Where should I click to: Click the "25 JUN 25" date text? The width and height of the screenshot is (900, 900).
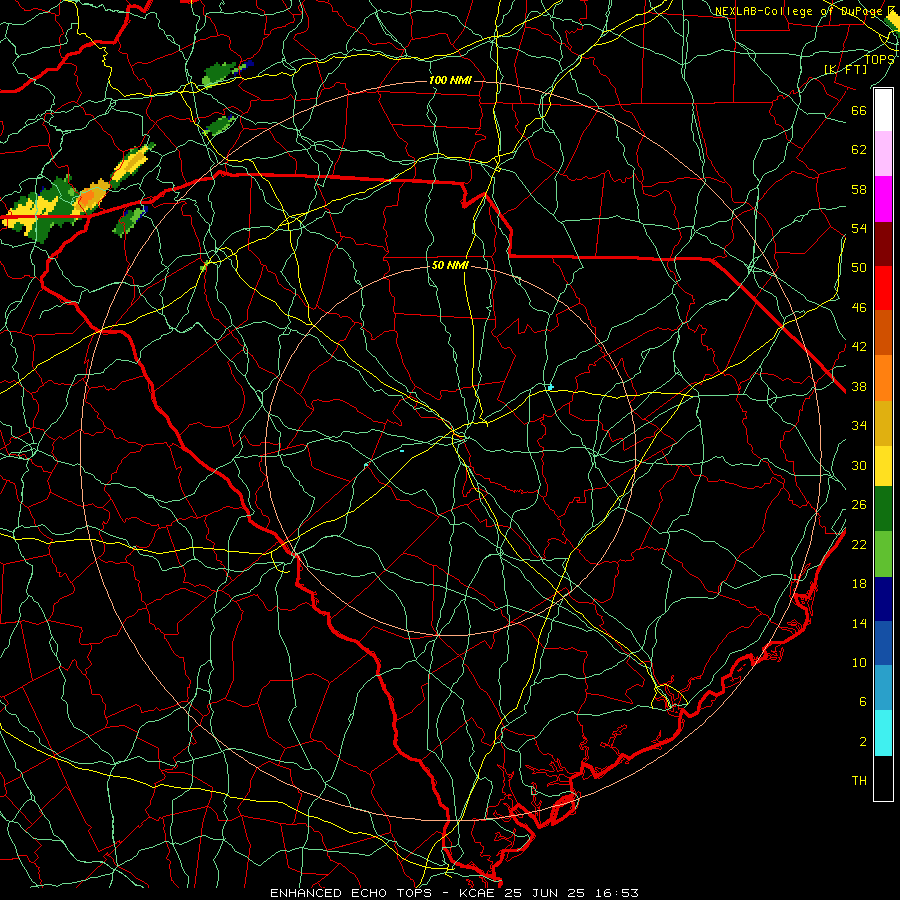point(544,893)
